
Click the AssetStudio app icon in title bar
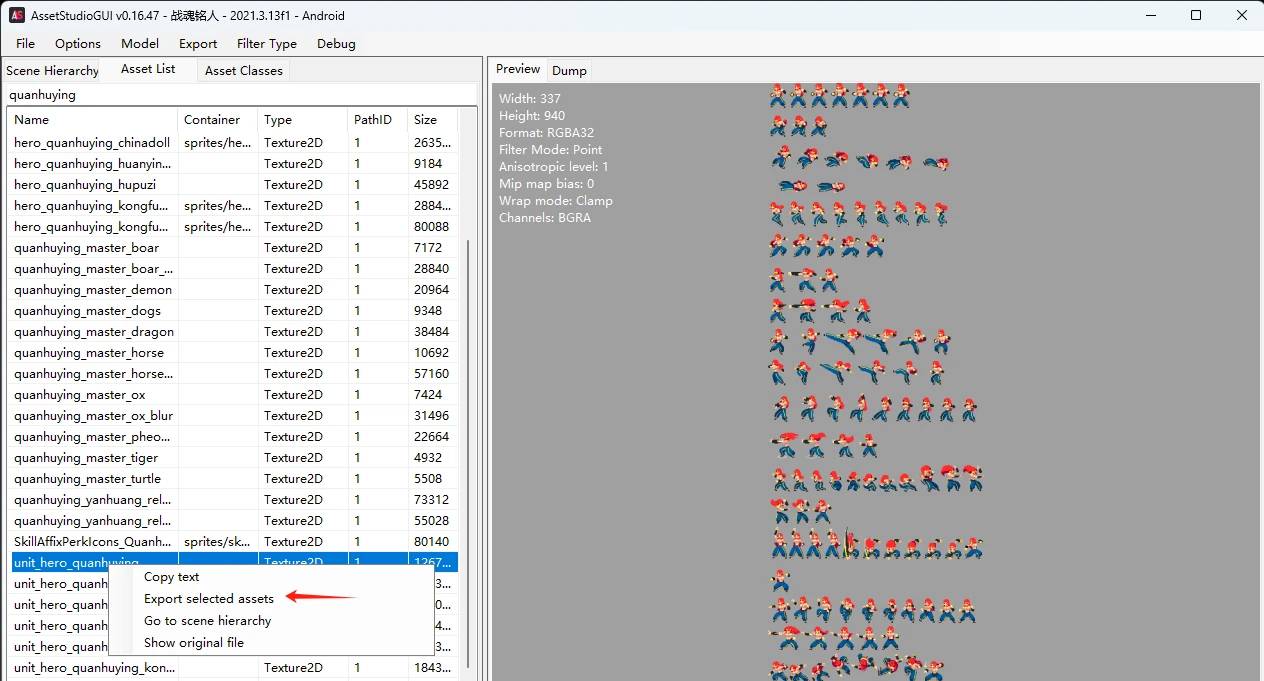click(17, 15)
